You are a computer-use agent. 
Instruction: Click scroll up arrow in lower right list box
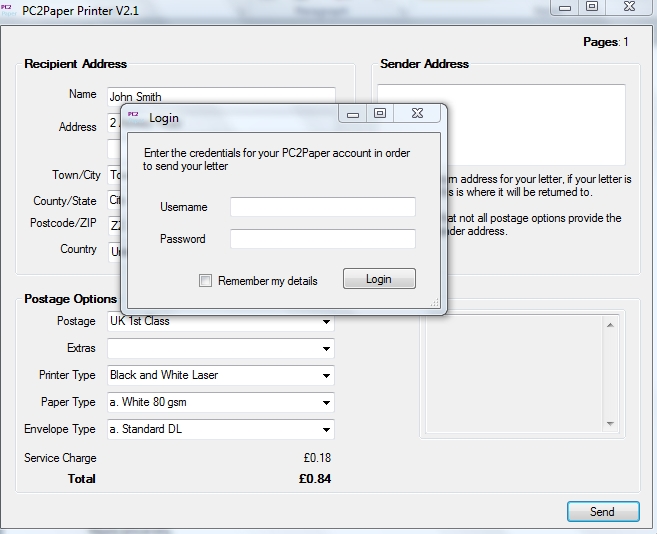click(610, 325)
